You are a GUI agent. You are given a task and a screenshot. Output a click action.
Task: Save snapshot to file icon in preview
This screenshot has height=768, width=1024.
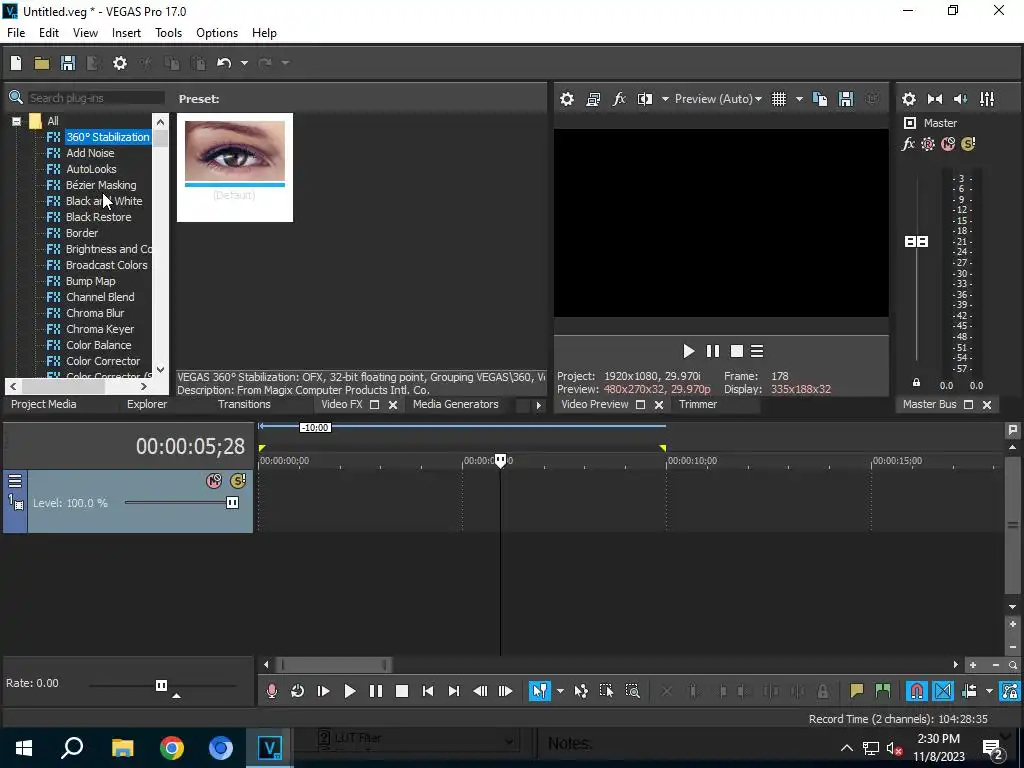click(x=846, y=99)
